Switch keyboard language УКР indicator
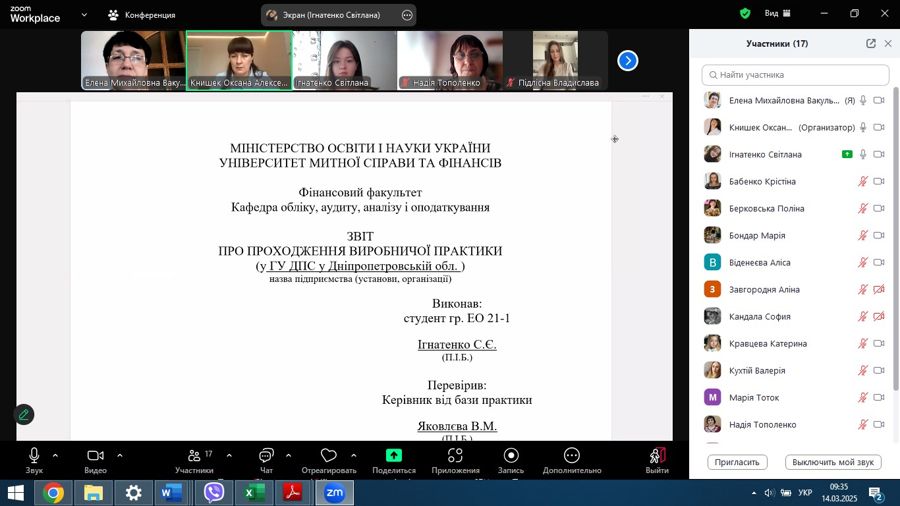 pyautogui.click(x=805, y=493)
